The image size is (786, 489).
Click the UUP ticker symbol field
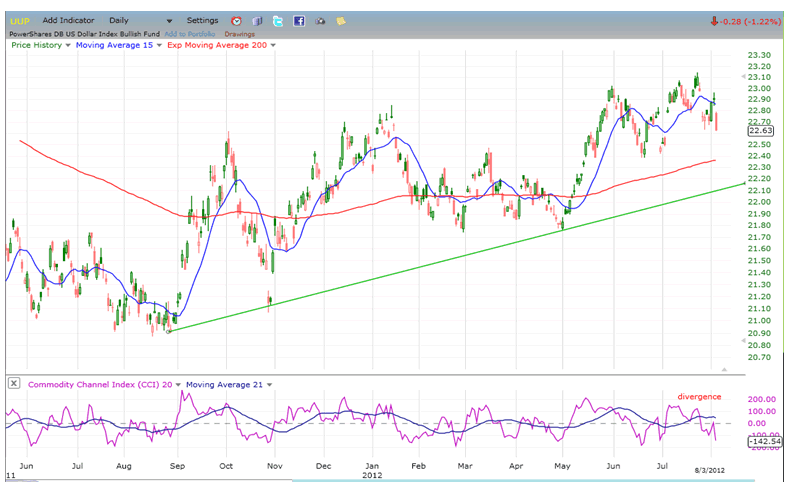[x=19, y=20]
